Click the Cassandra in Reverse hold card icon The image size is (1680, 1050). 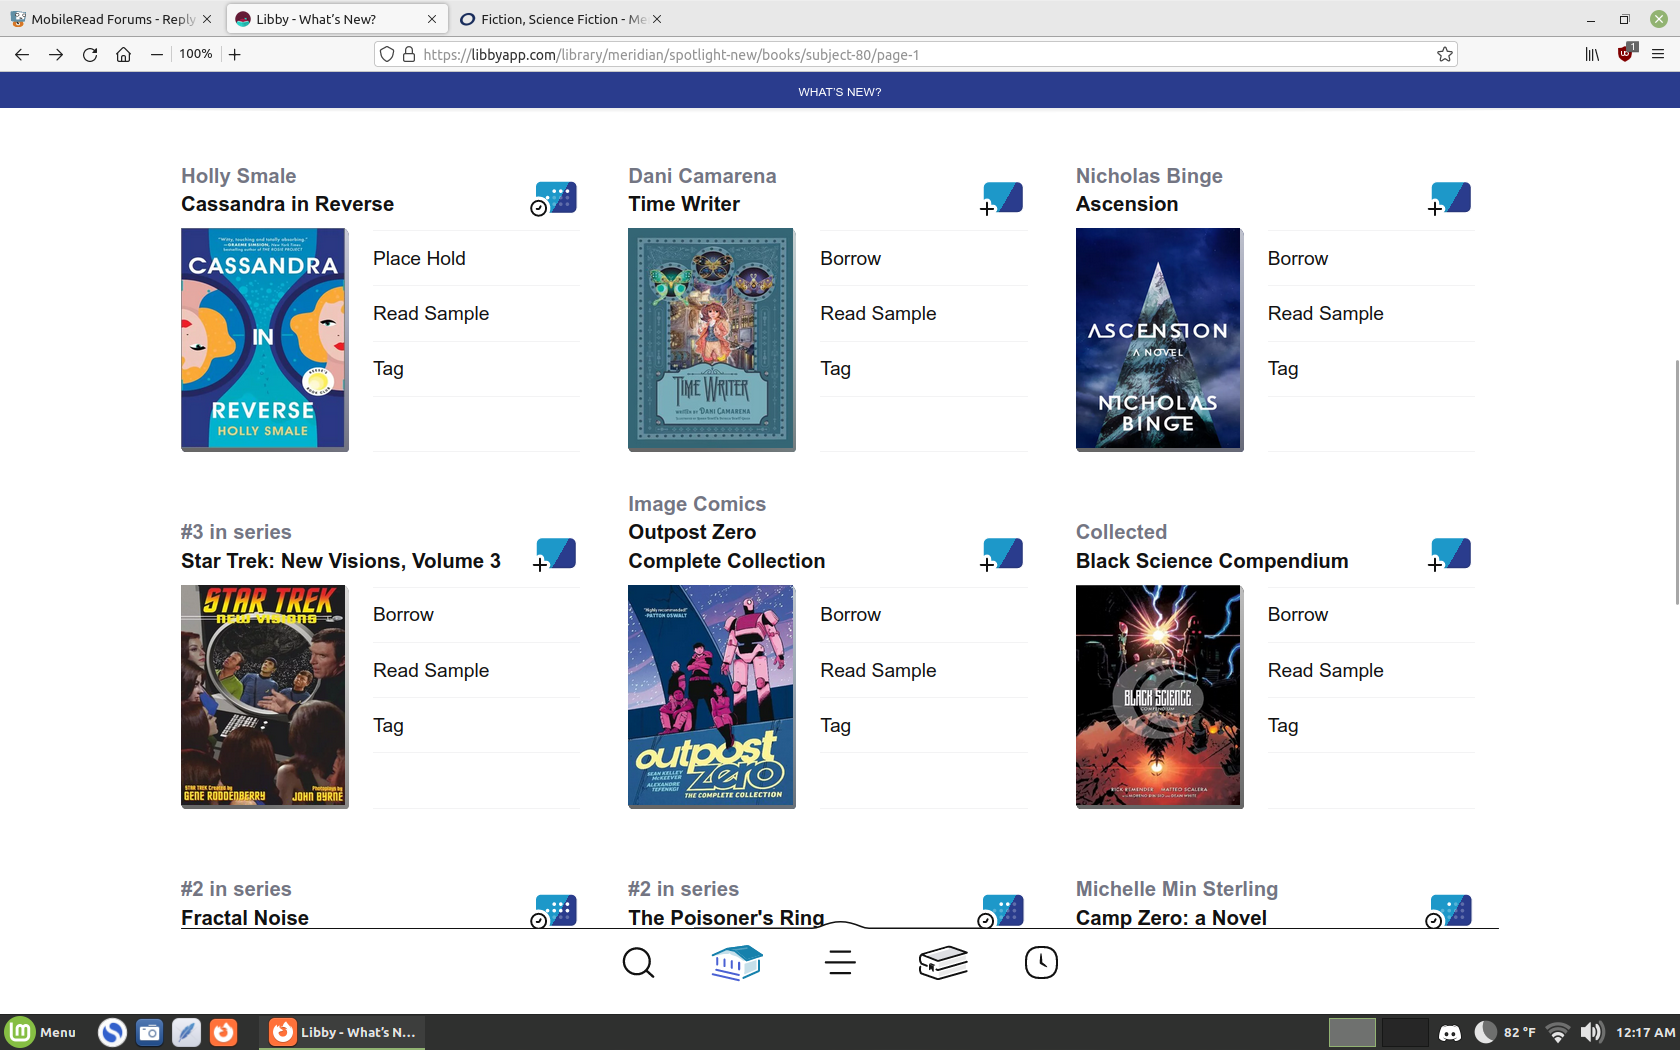point(554,198)
